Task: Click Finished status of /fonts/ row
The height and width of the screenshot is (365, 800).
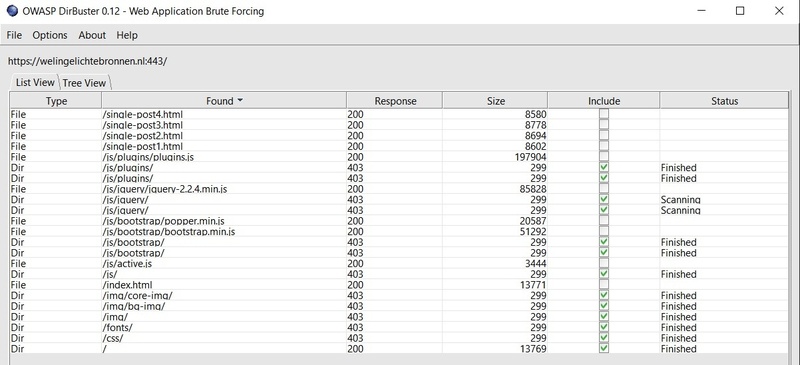Action: pyautogui.click(x=678, y=327)
